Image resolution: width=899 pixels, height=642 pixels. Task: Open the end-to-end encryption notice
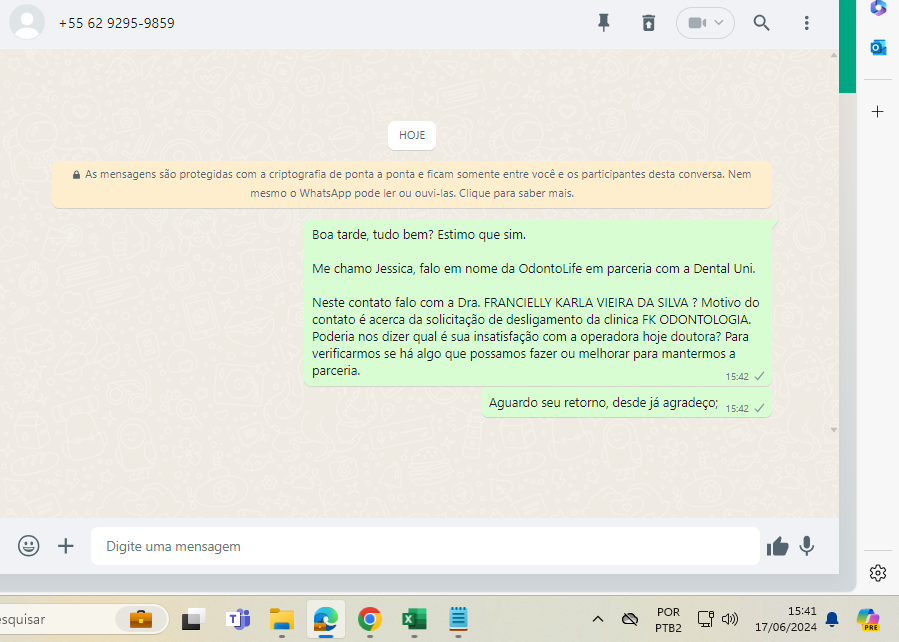412,183
